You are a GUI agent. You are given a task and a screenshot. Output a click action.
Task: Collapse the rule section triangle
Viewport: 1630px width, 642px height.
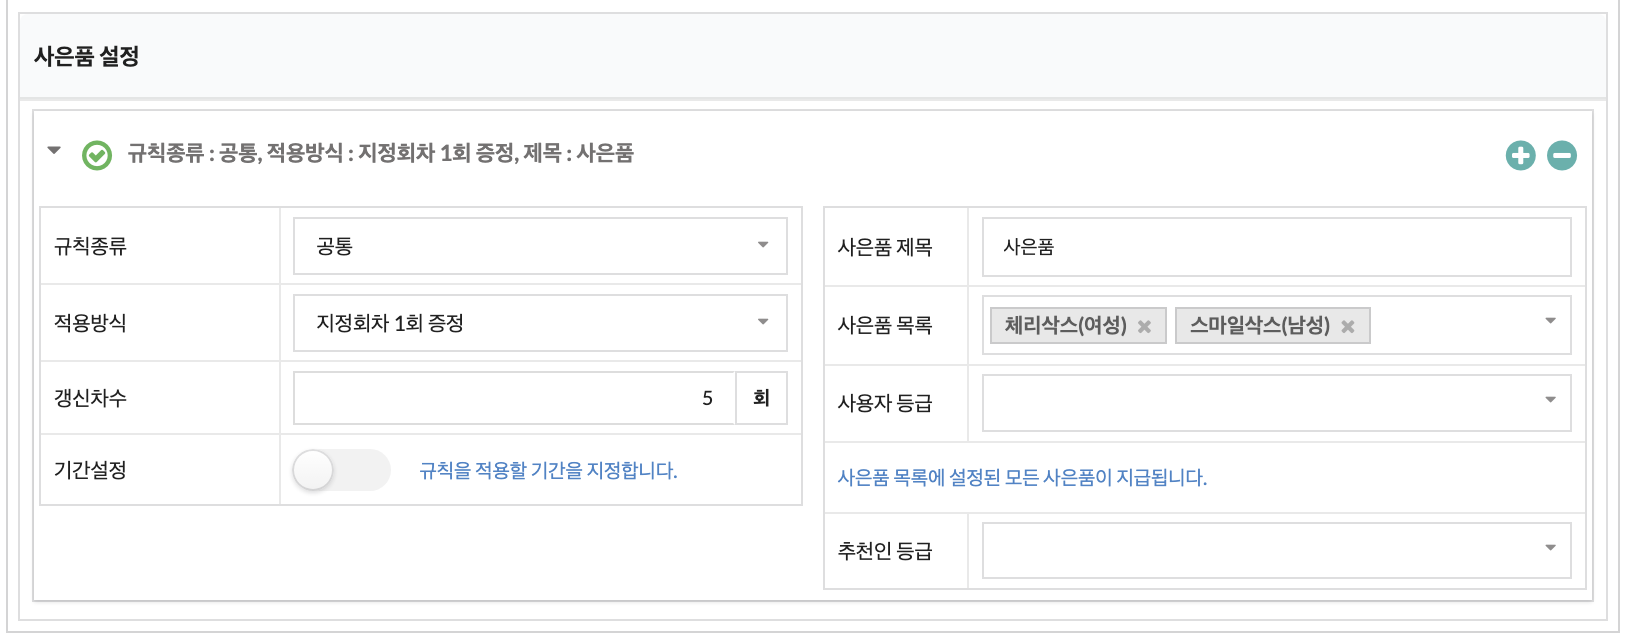(54, 151)
